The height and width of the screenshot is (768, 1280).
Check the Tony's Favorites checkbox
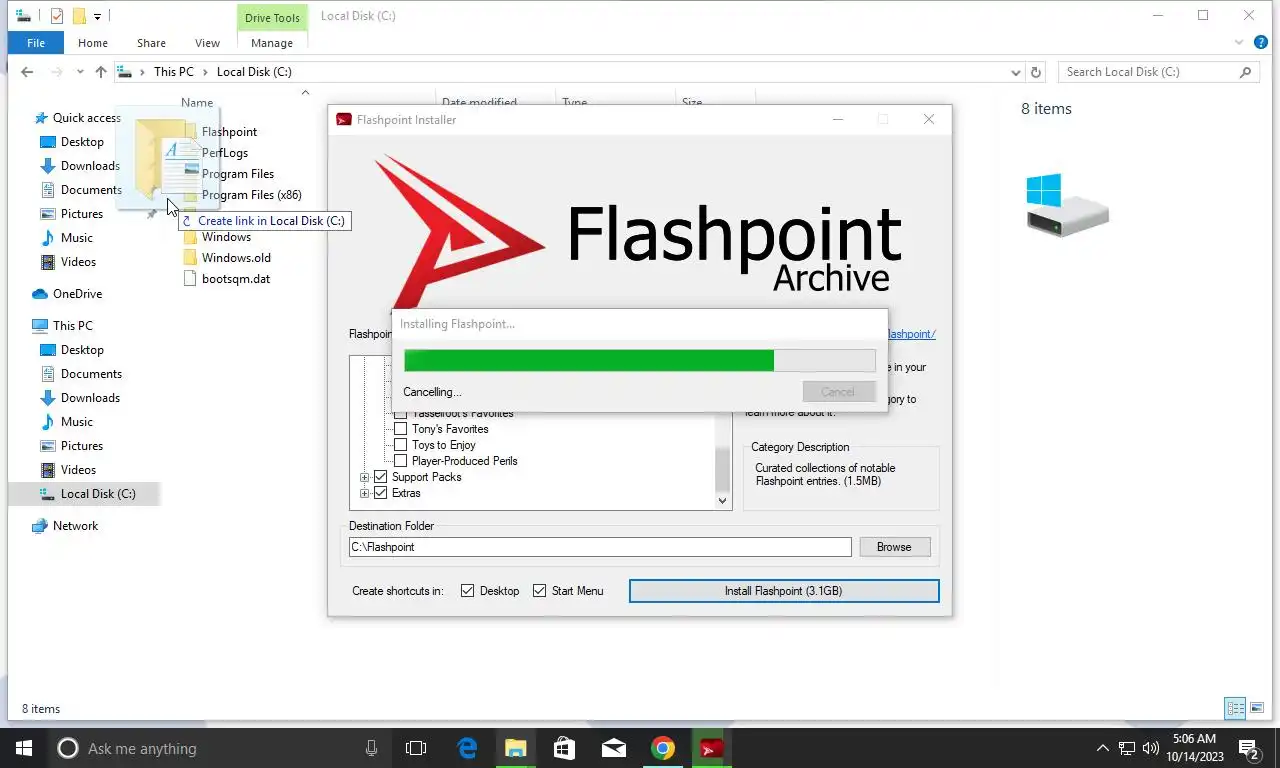tap(400, 429)
